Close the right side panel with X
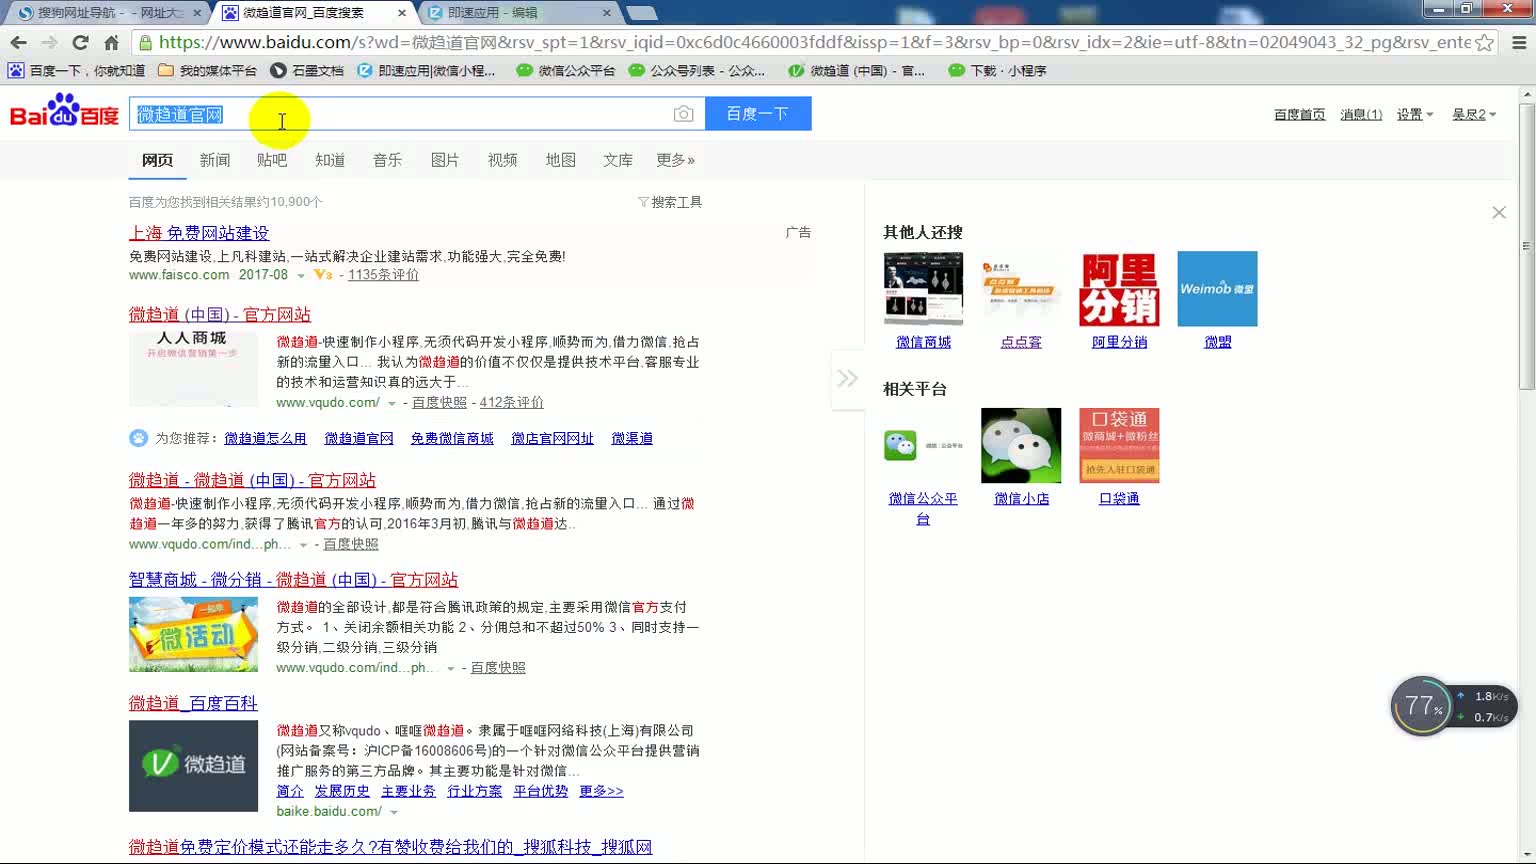The image size is (1536, 864). (1499, 212)
